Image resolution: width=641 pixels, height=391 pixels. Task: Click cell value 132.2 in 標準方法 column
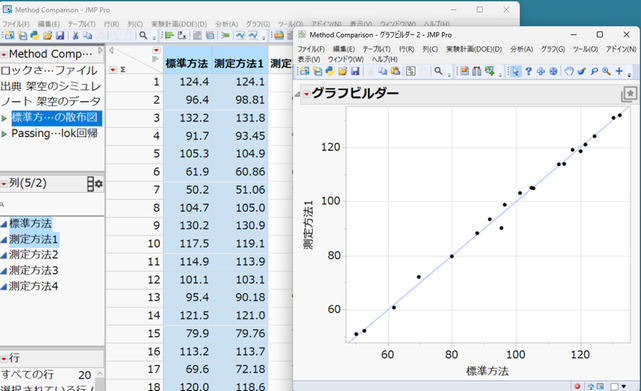point(195,118)
